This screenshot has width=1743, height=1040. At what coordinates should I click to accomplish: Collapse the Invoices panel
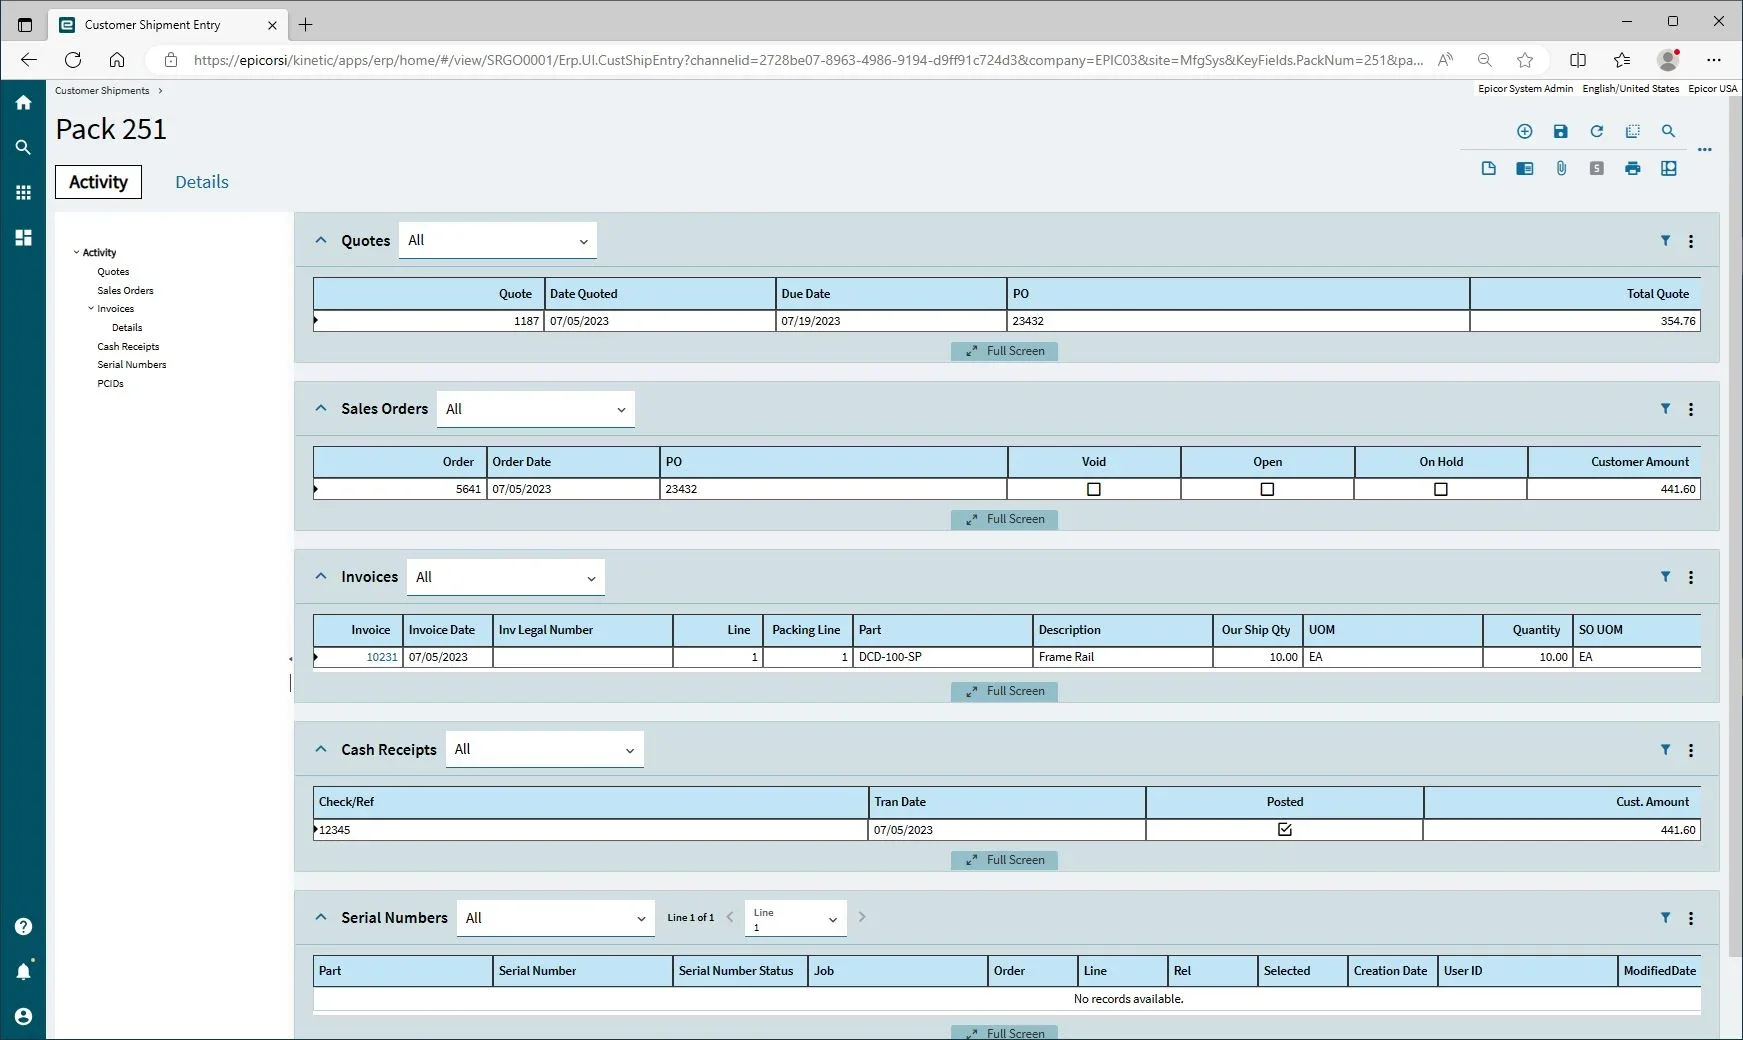321,577
